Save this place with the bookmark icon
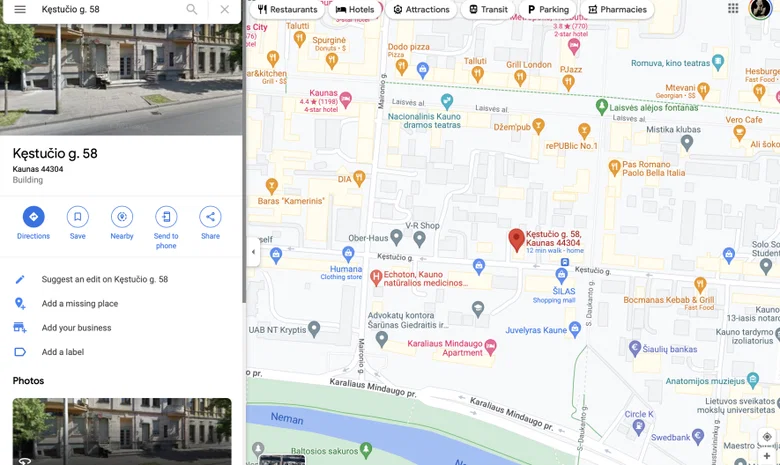The height and width of the screenshot is (465, 780). [x=78, y=216]
